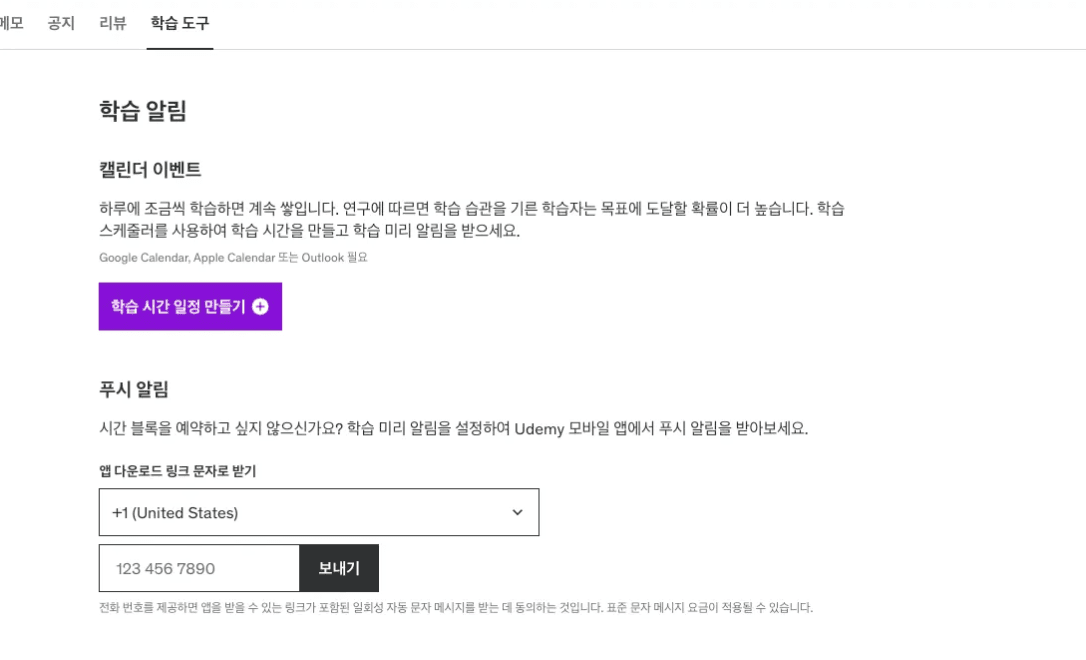
Task: Click the push notification description sentence
Action: [453, 429]
